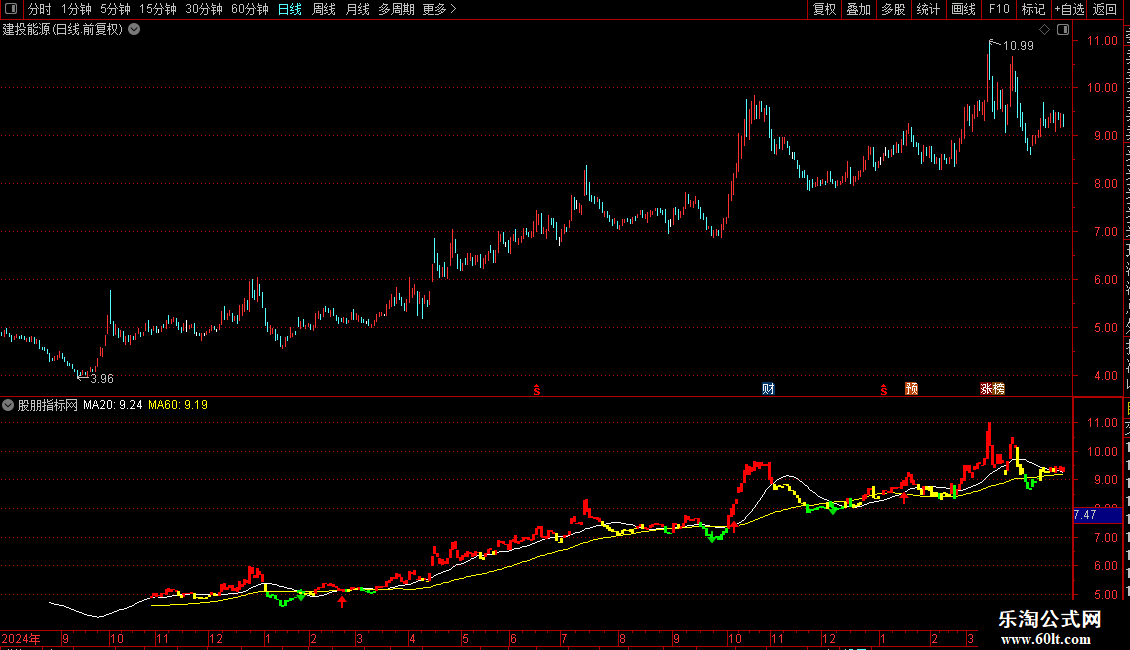Select the 30分钟 period
This screenshot has width=1130, height=650.
(x=204, y=9)
